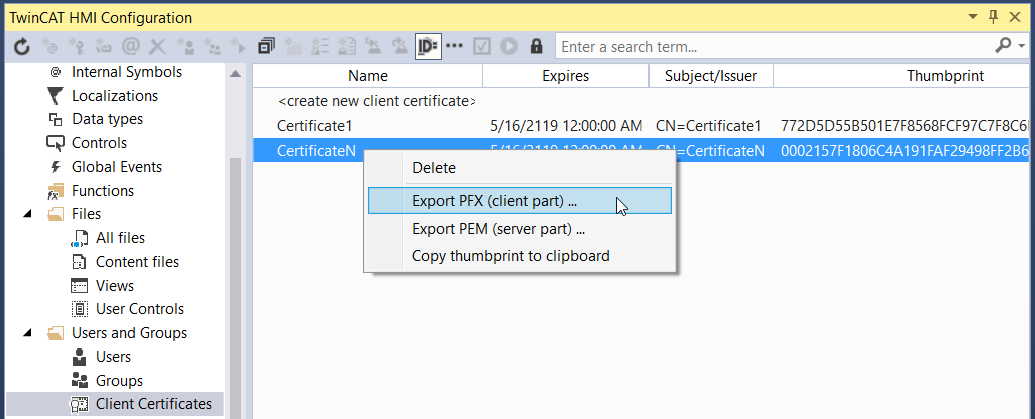1035x419 pixels.
Task: Select the Global Events node
Action: (x=117, y=167)
